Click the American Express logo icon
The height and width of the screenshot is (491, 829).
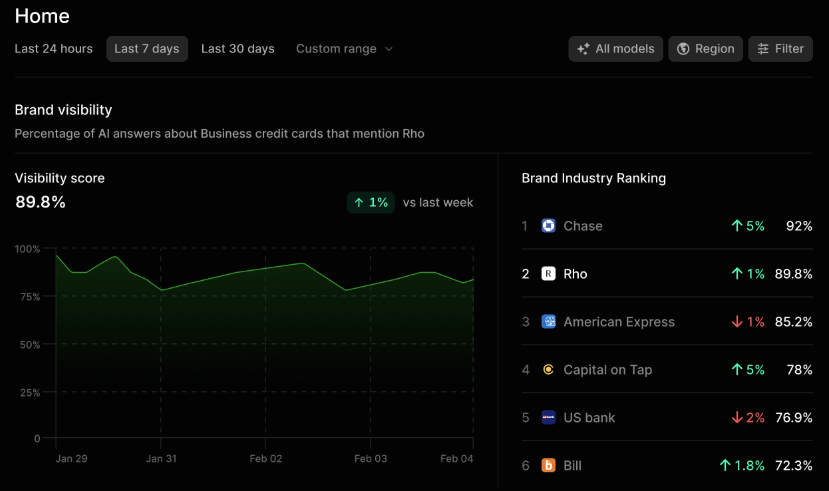tap(548, 321)
